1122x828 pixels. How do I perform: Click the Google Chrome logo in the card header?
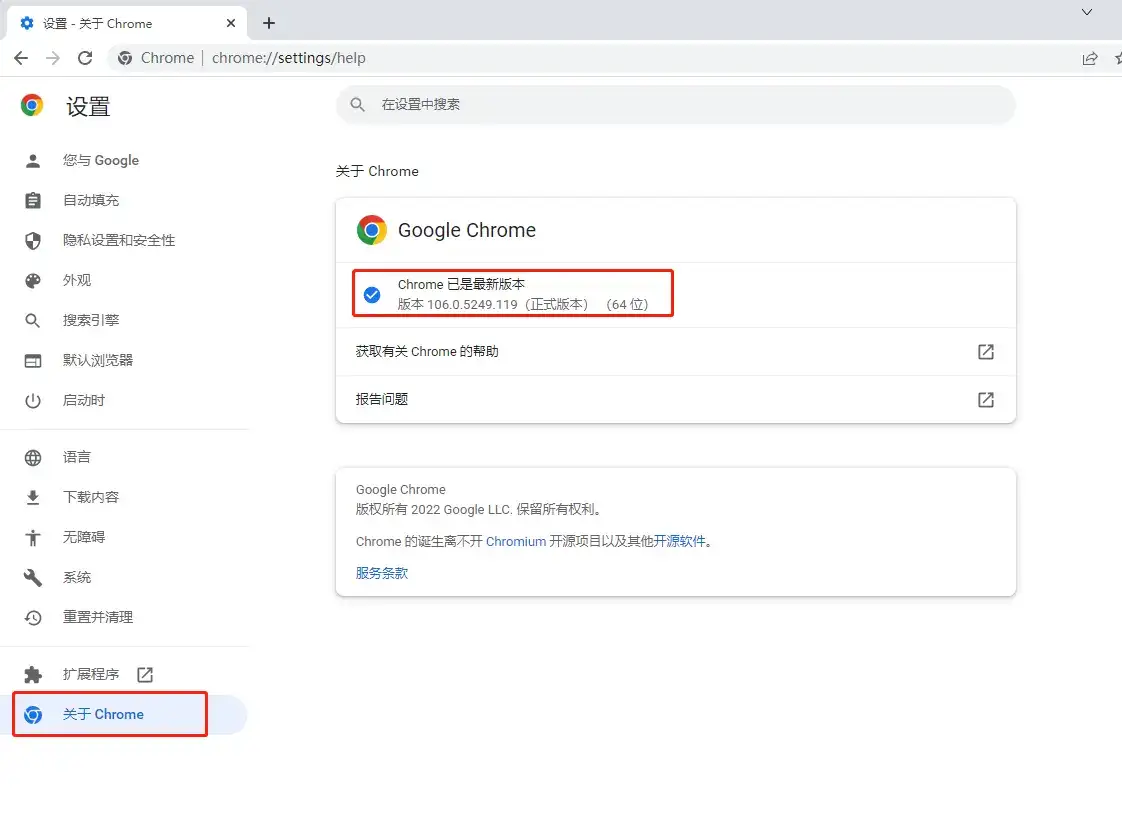(372, 230)
